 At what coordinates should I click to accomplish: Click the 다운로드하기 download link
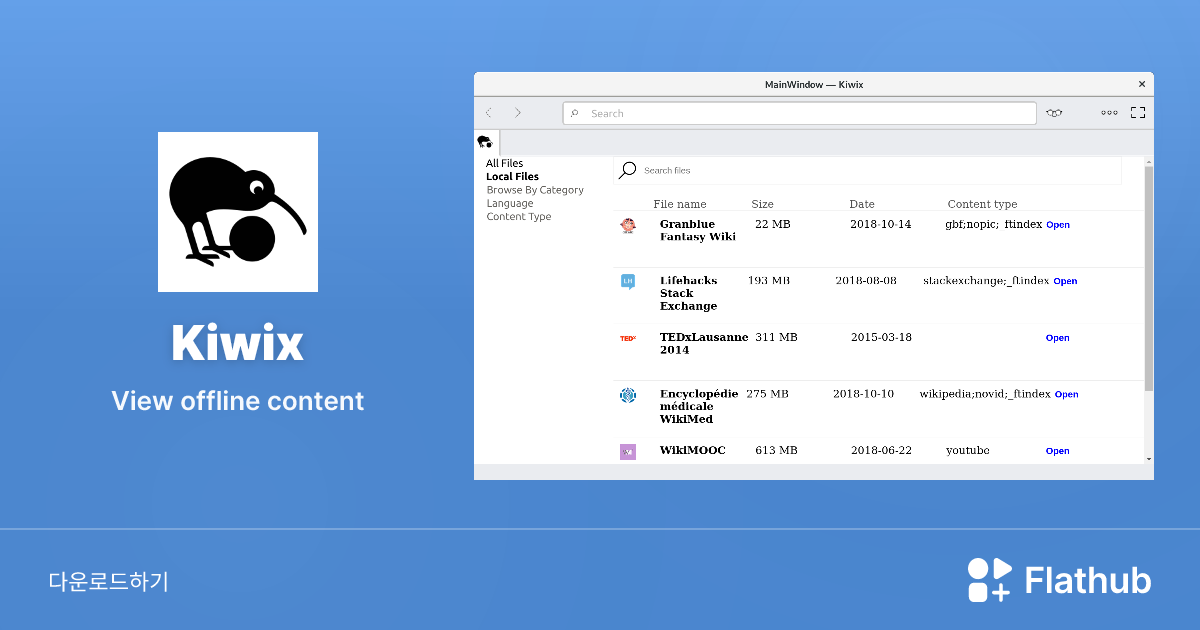[x=108, y=580]
